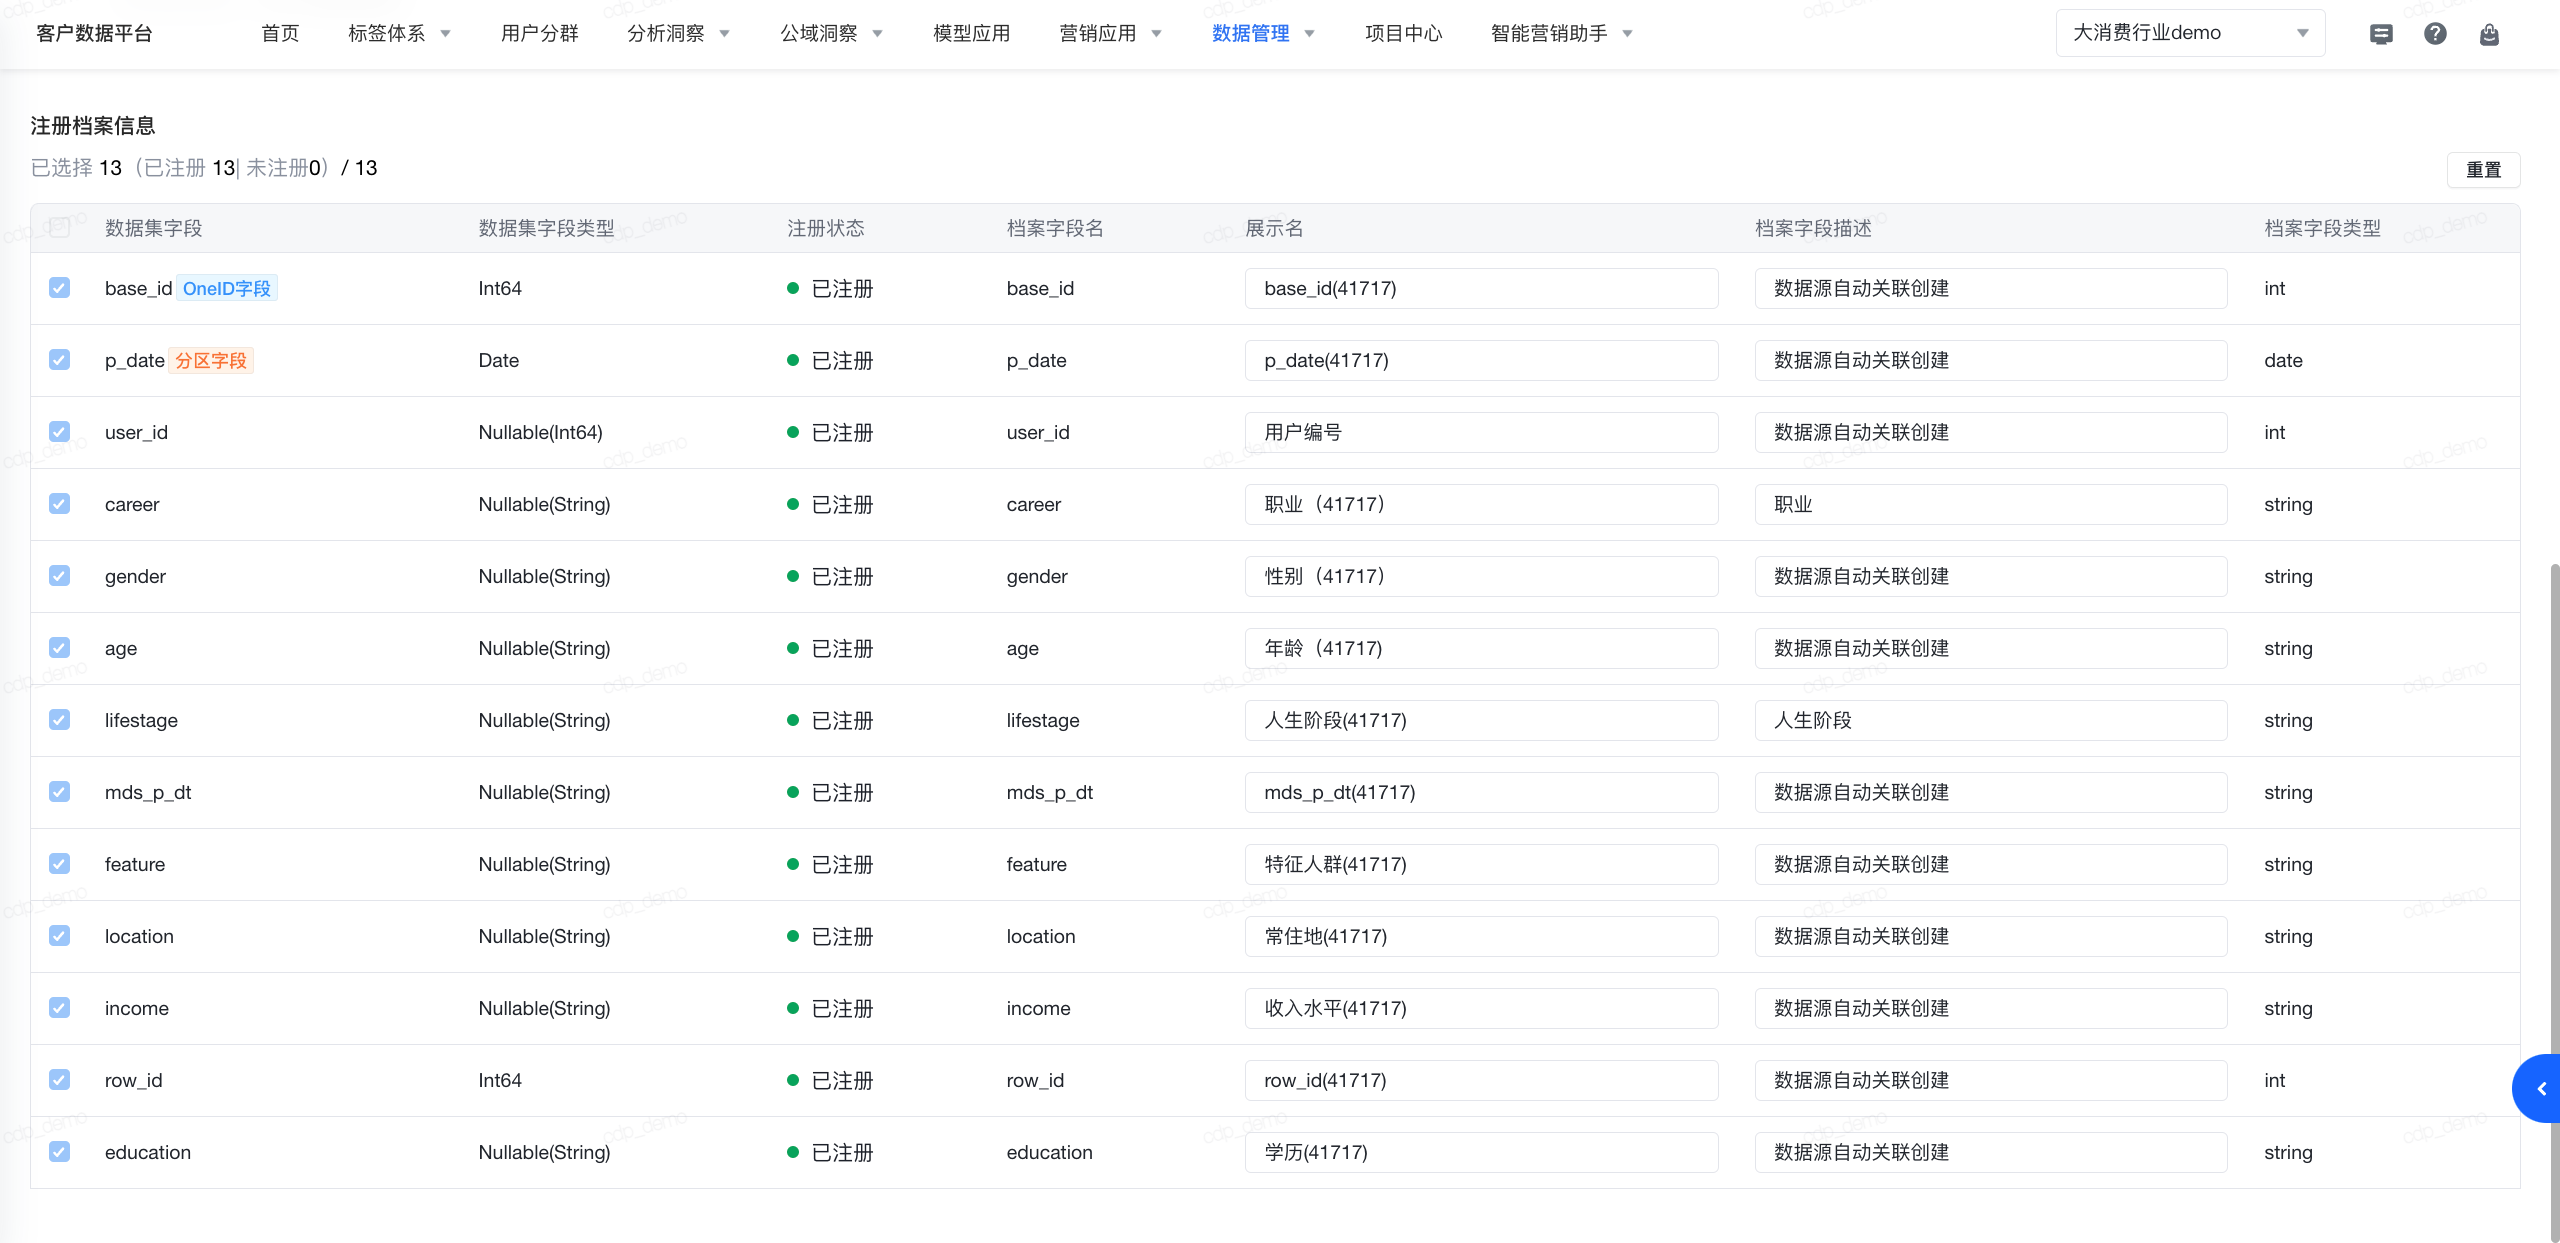Edit the 学历(41717) display name field
The width and height of the screenshot is (2560, 1243).
[1481, 1152]
